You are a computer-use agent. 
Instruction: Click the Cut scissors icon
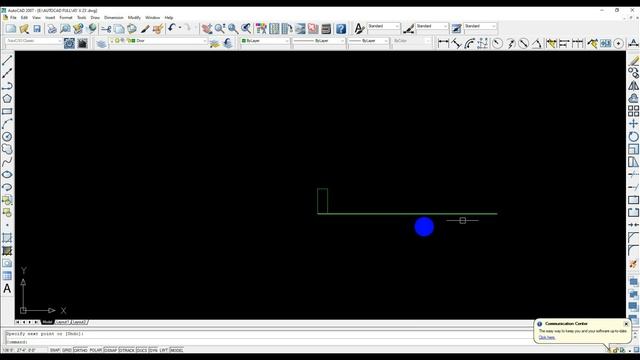106,29
